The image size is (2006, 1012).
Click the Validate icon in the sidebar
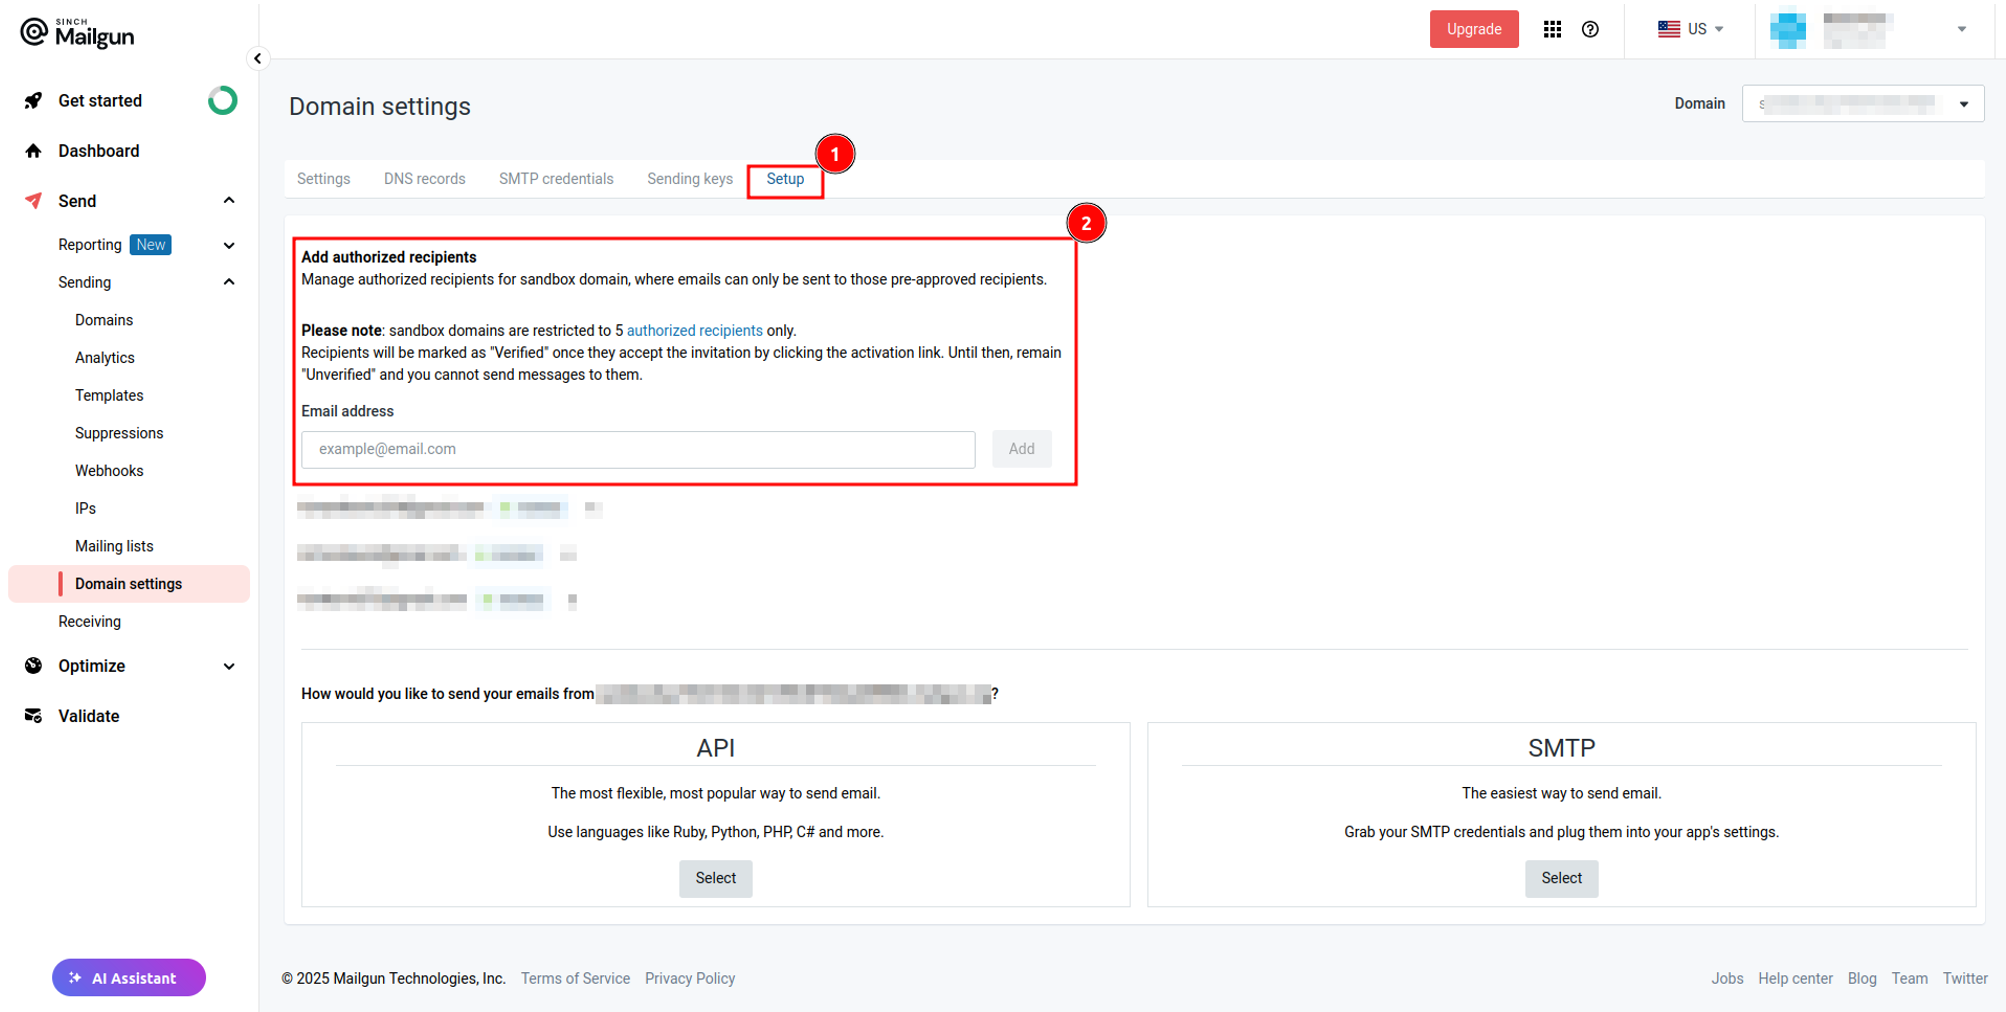click(33, 716)
